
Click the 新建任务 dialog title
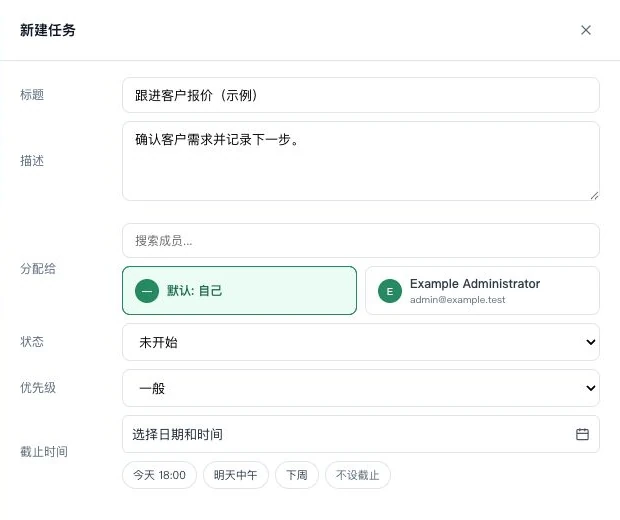pos(48,30)
